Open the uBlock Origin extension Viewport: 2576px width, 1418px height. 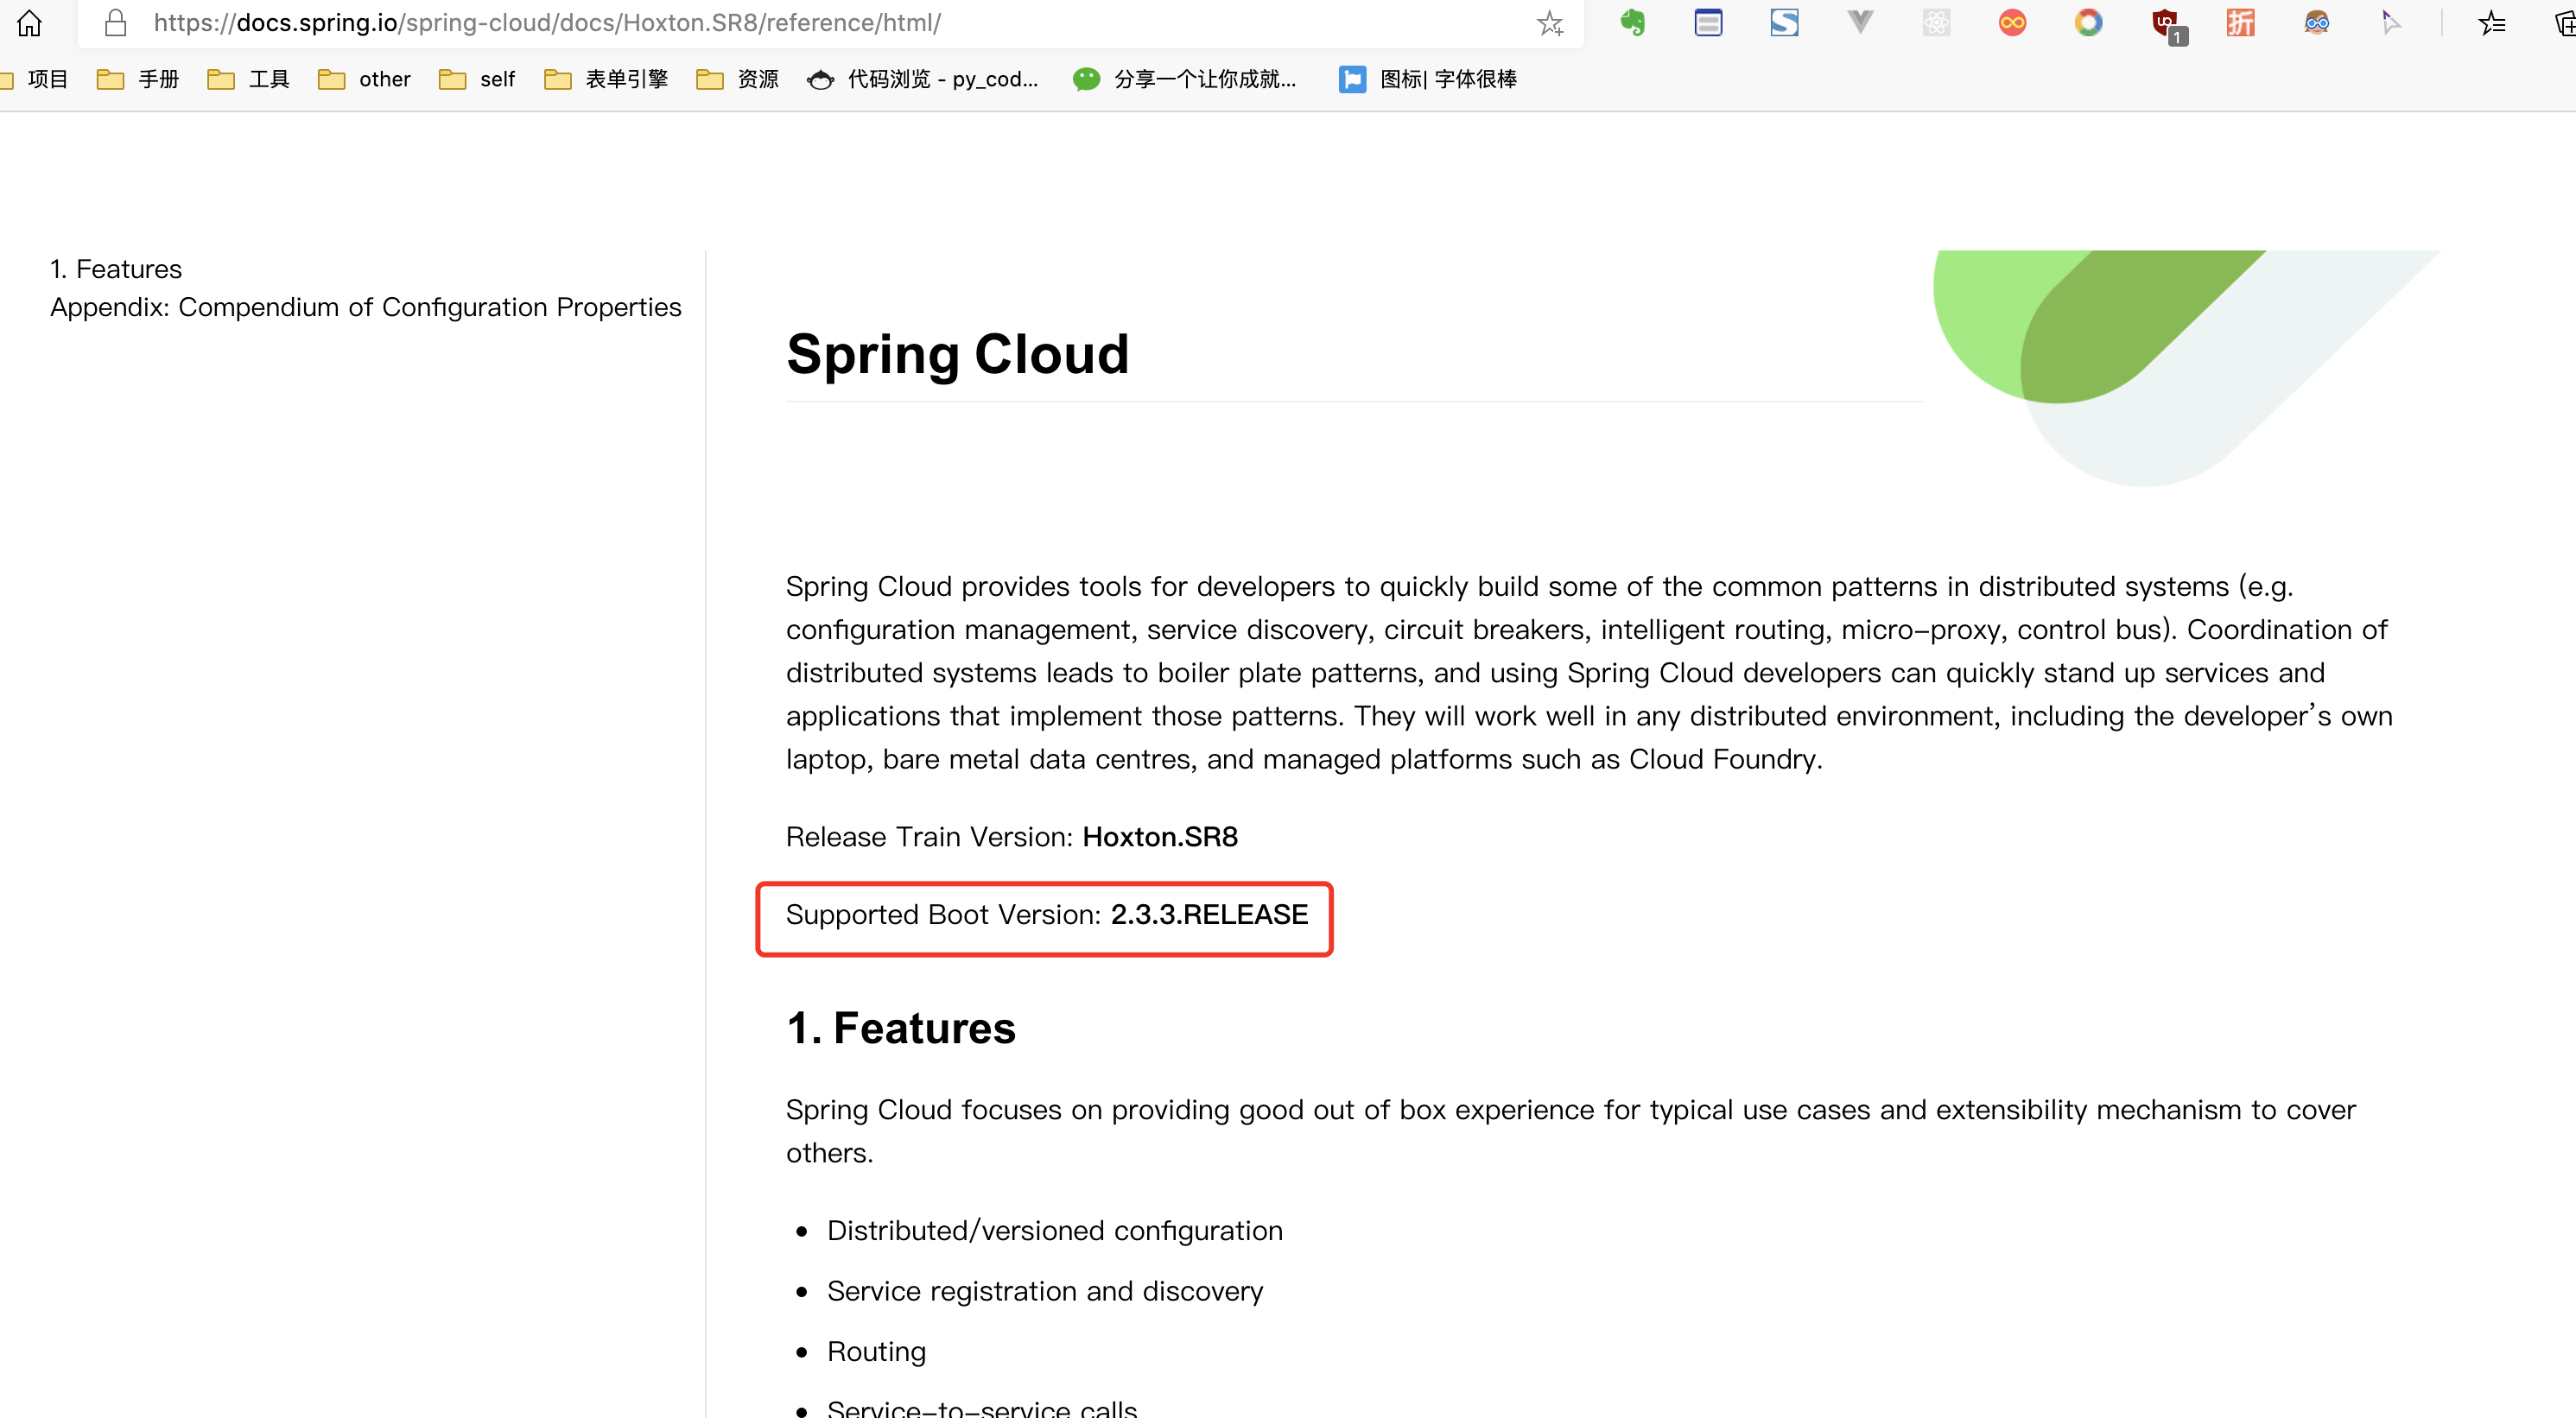point(2165,23)
